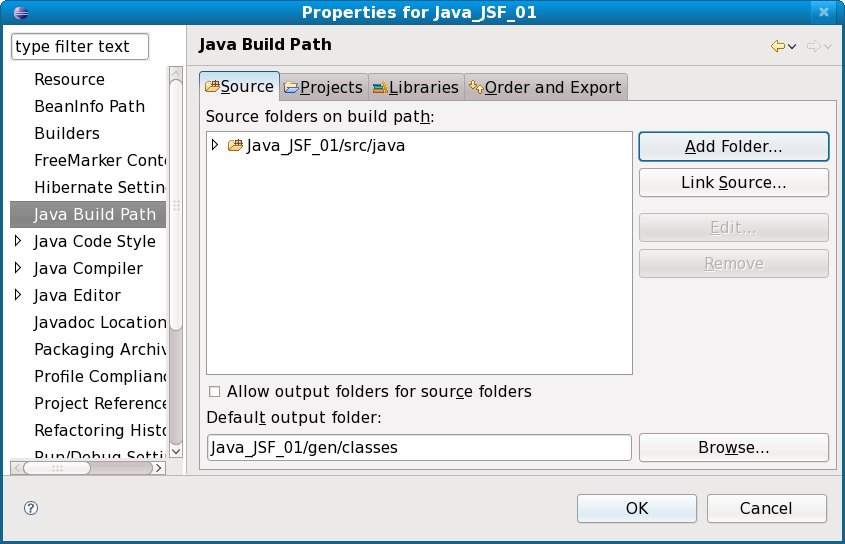The image size is (845, 544).
Task: Click the Browse... button for output folder
Action: click(x=733, y=447)
